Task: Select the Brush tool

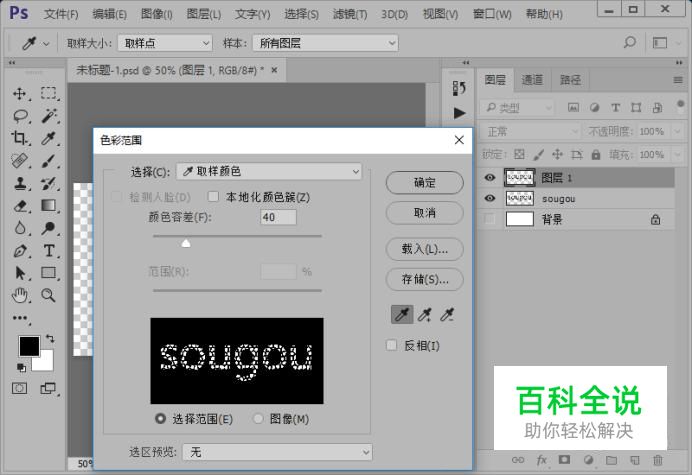Action: click(49, 161)
